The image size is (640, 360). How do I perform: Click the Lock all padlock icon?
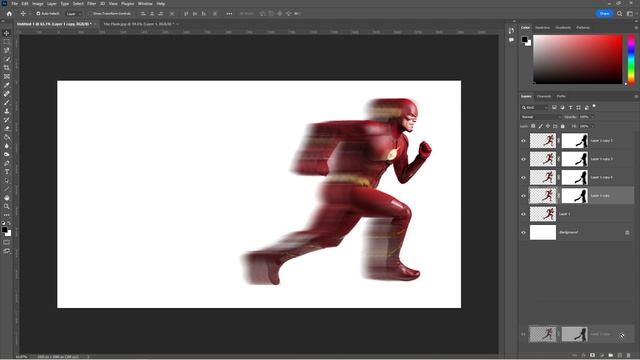(x=563, y=126)
